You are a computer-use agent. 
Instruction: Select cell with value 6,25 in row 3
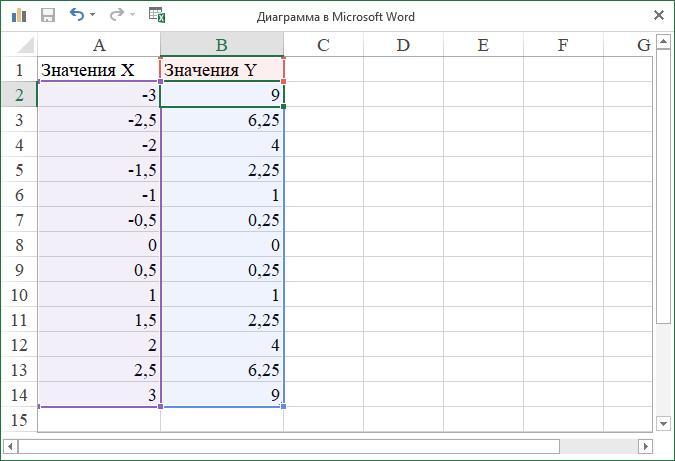pyautogui.click(x=222, y=120)
